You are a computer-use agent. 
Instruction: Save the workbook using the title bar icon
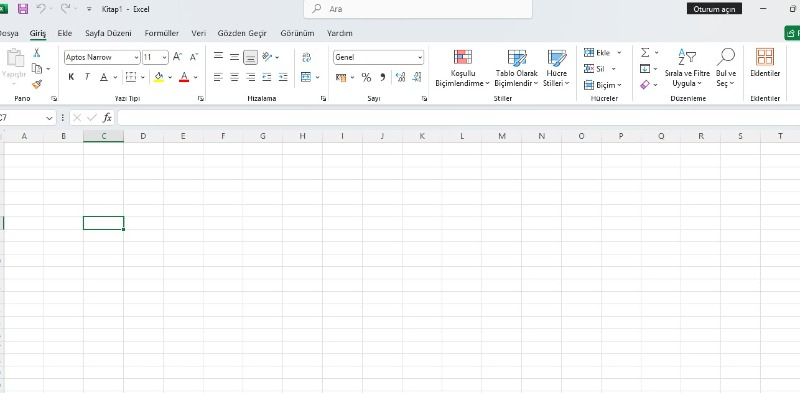click(23, 9)
